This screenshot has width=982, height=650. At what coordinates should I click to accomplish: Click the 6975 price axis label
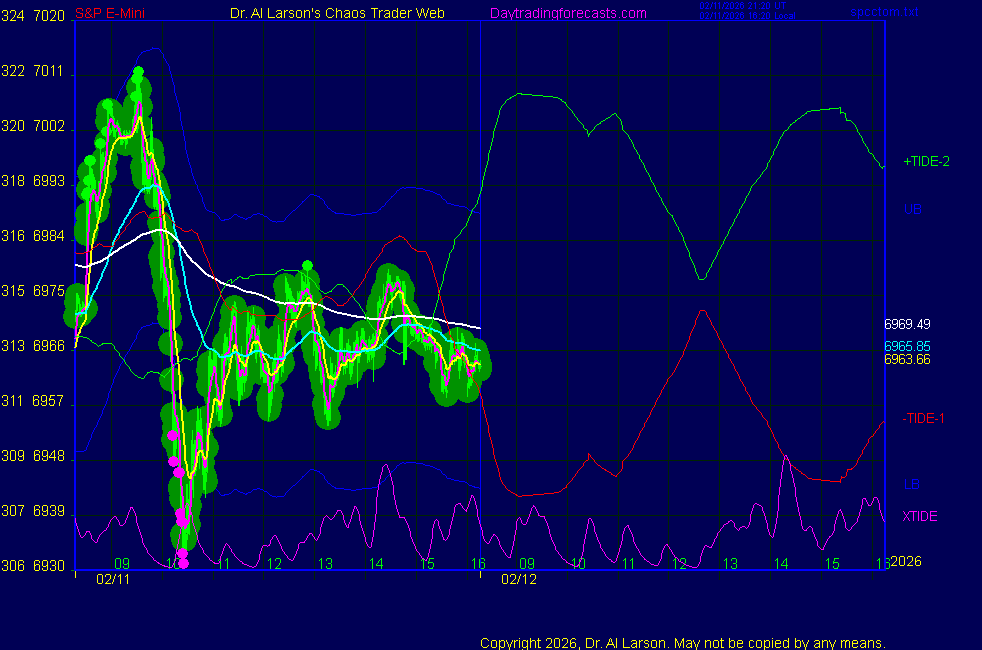pyautogui.click(x=49, y=291)
